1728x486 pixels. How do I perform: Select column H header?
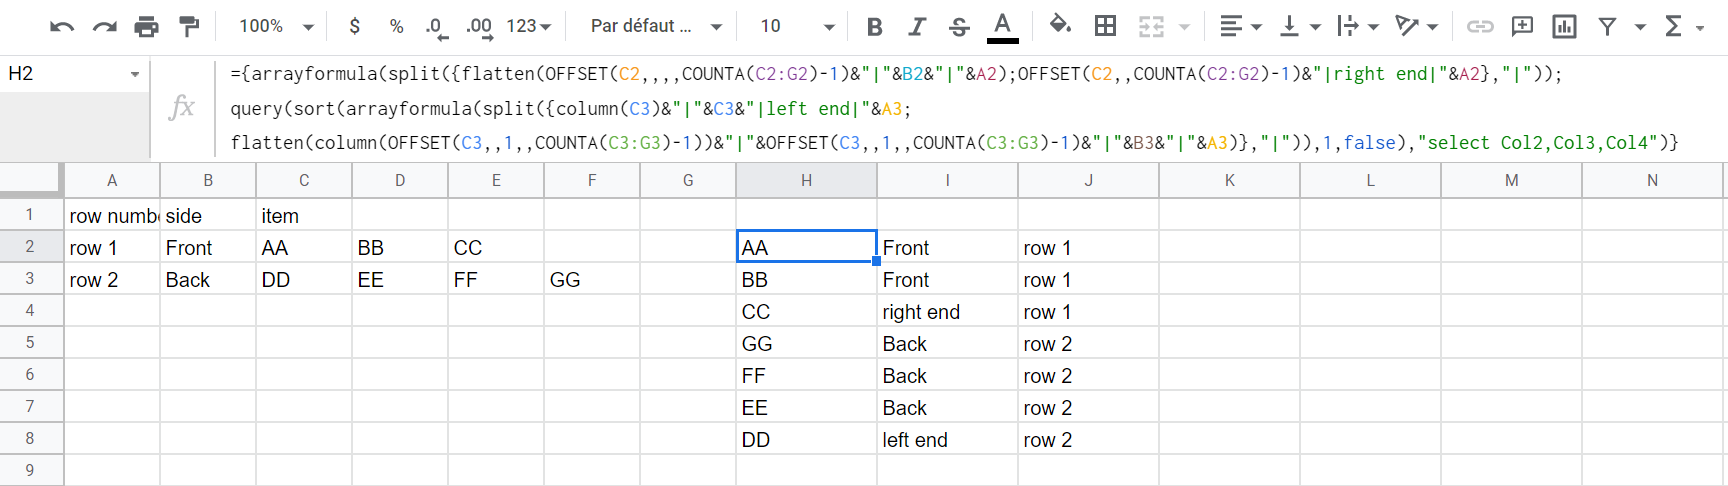coord(806,181)
